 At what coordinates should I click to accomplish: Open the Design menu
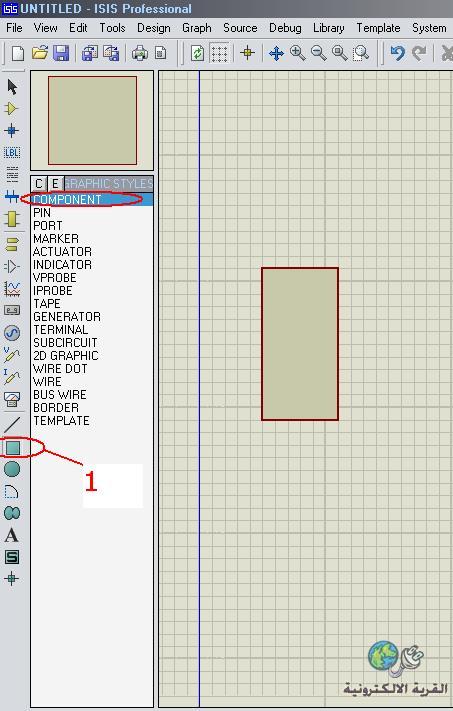pos(154,28)
